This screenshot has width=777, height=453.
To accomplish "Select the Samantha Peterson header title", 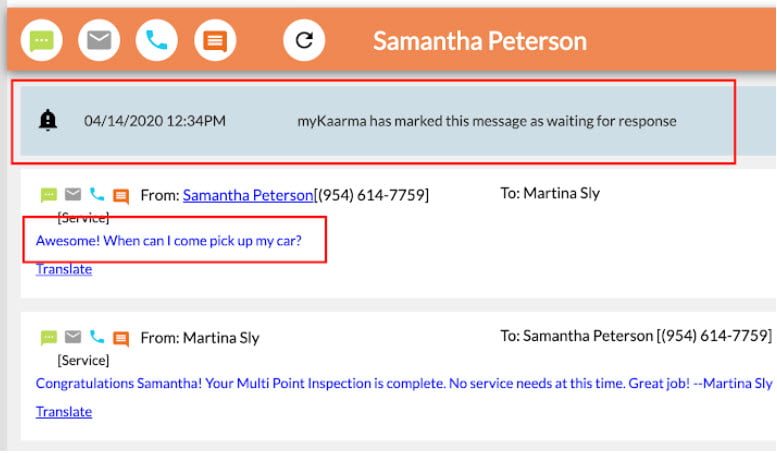I will [x=480, y=41].
